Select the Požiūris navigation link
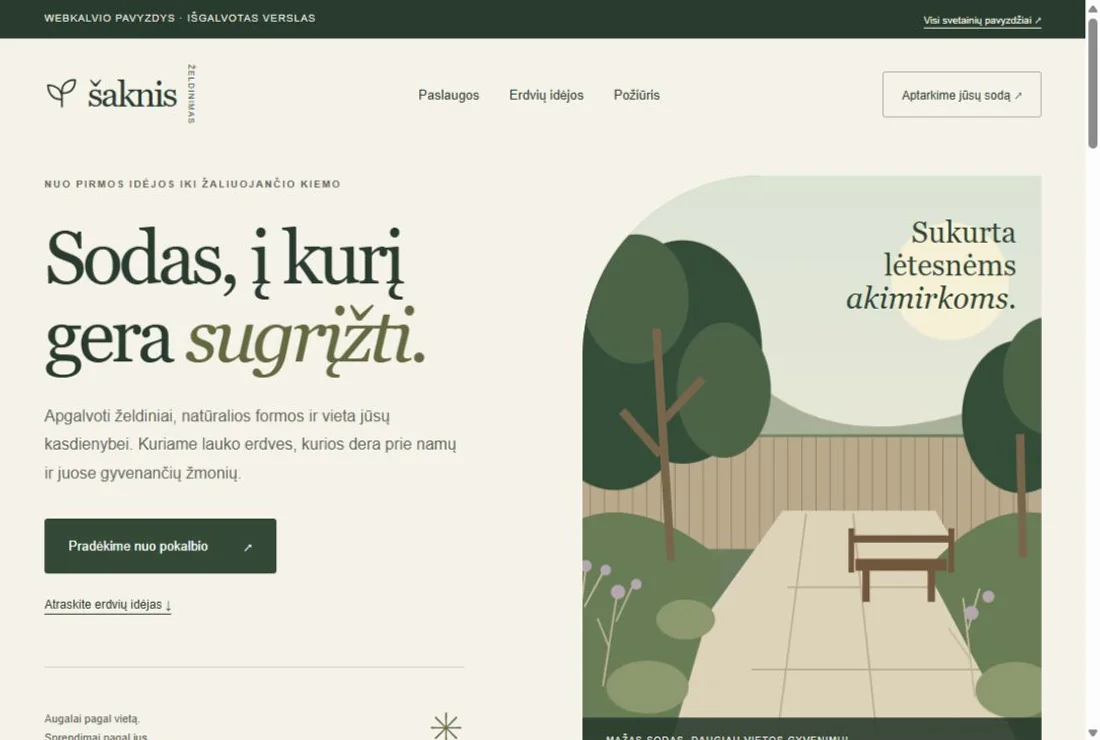1100x740 pixels. pyautogui.click(x=636, y=95)
